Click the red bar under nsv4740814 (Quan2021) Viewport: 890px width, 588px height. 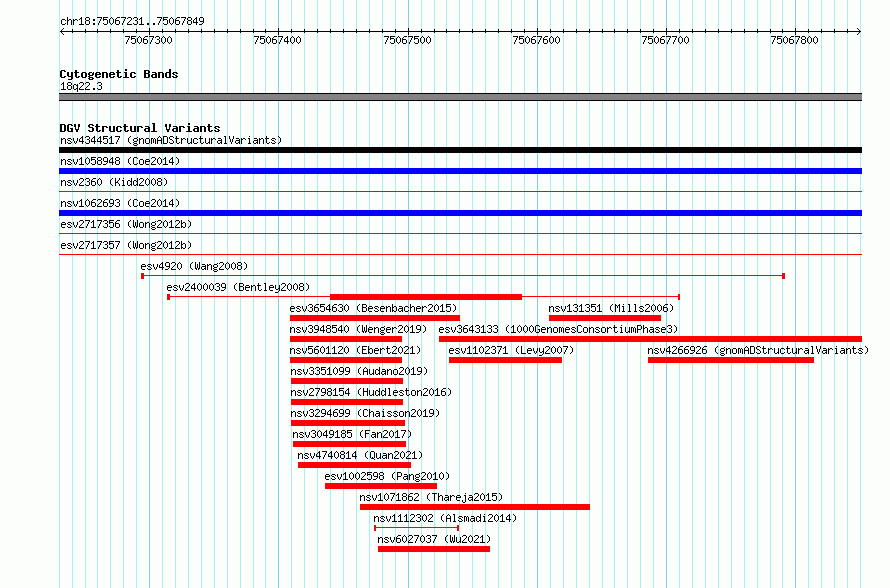tap(354, 465)
